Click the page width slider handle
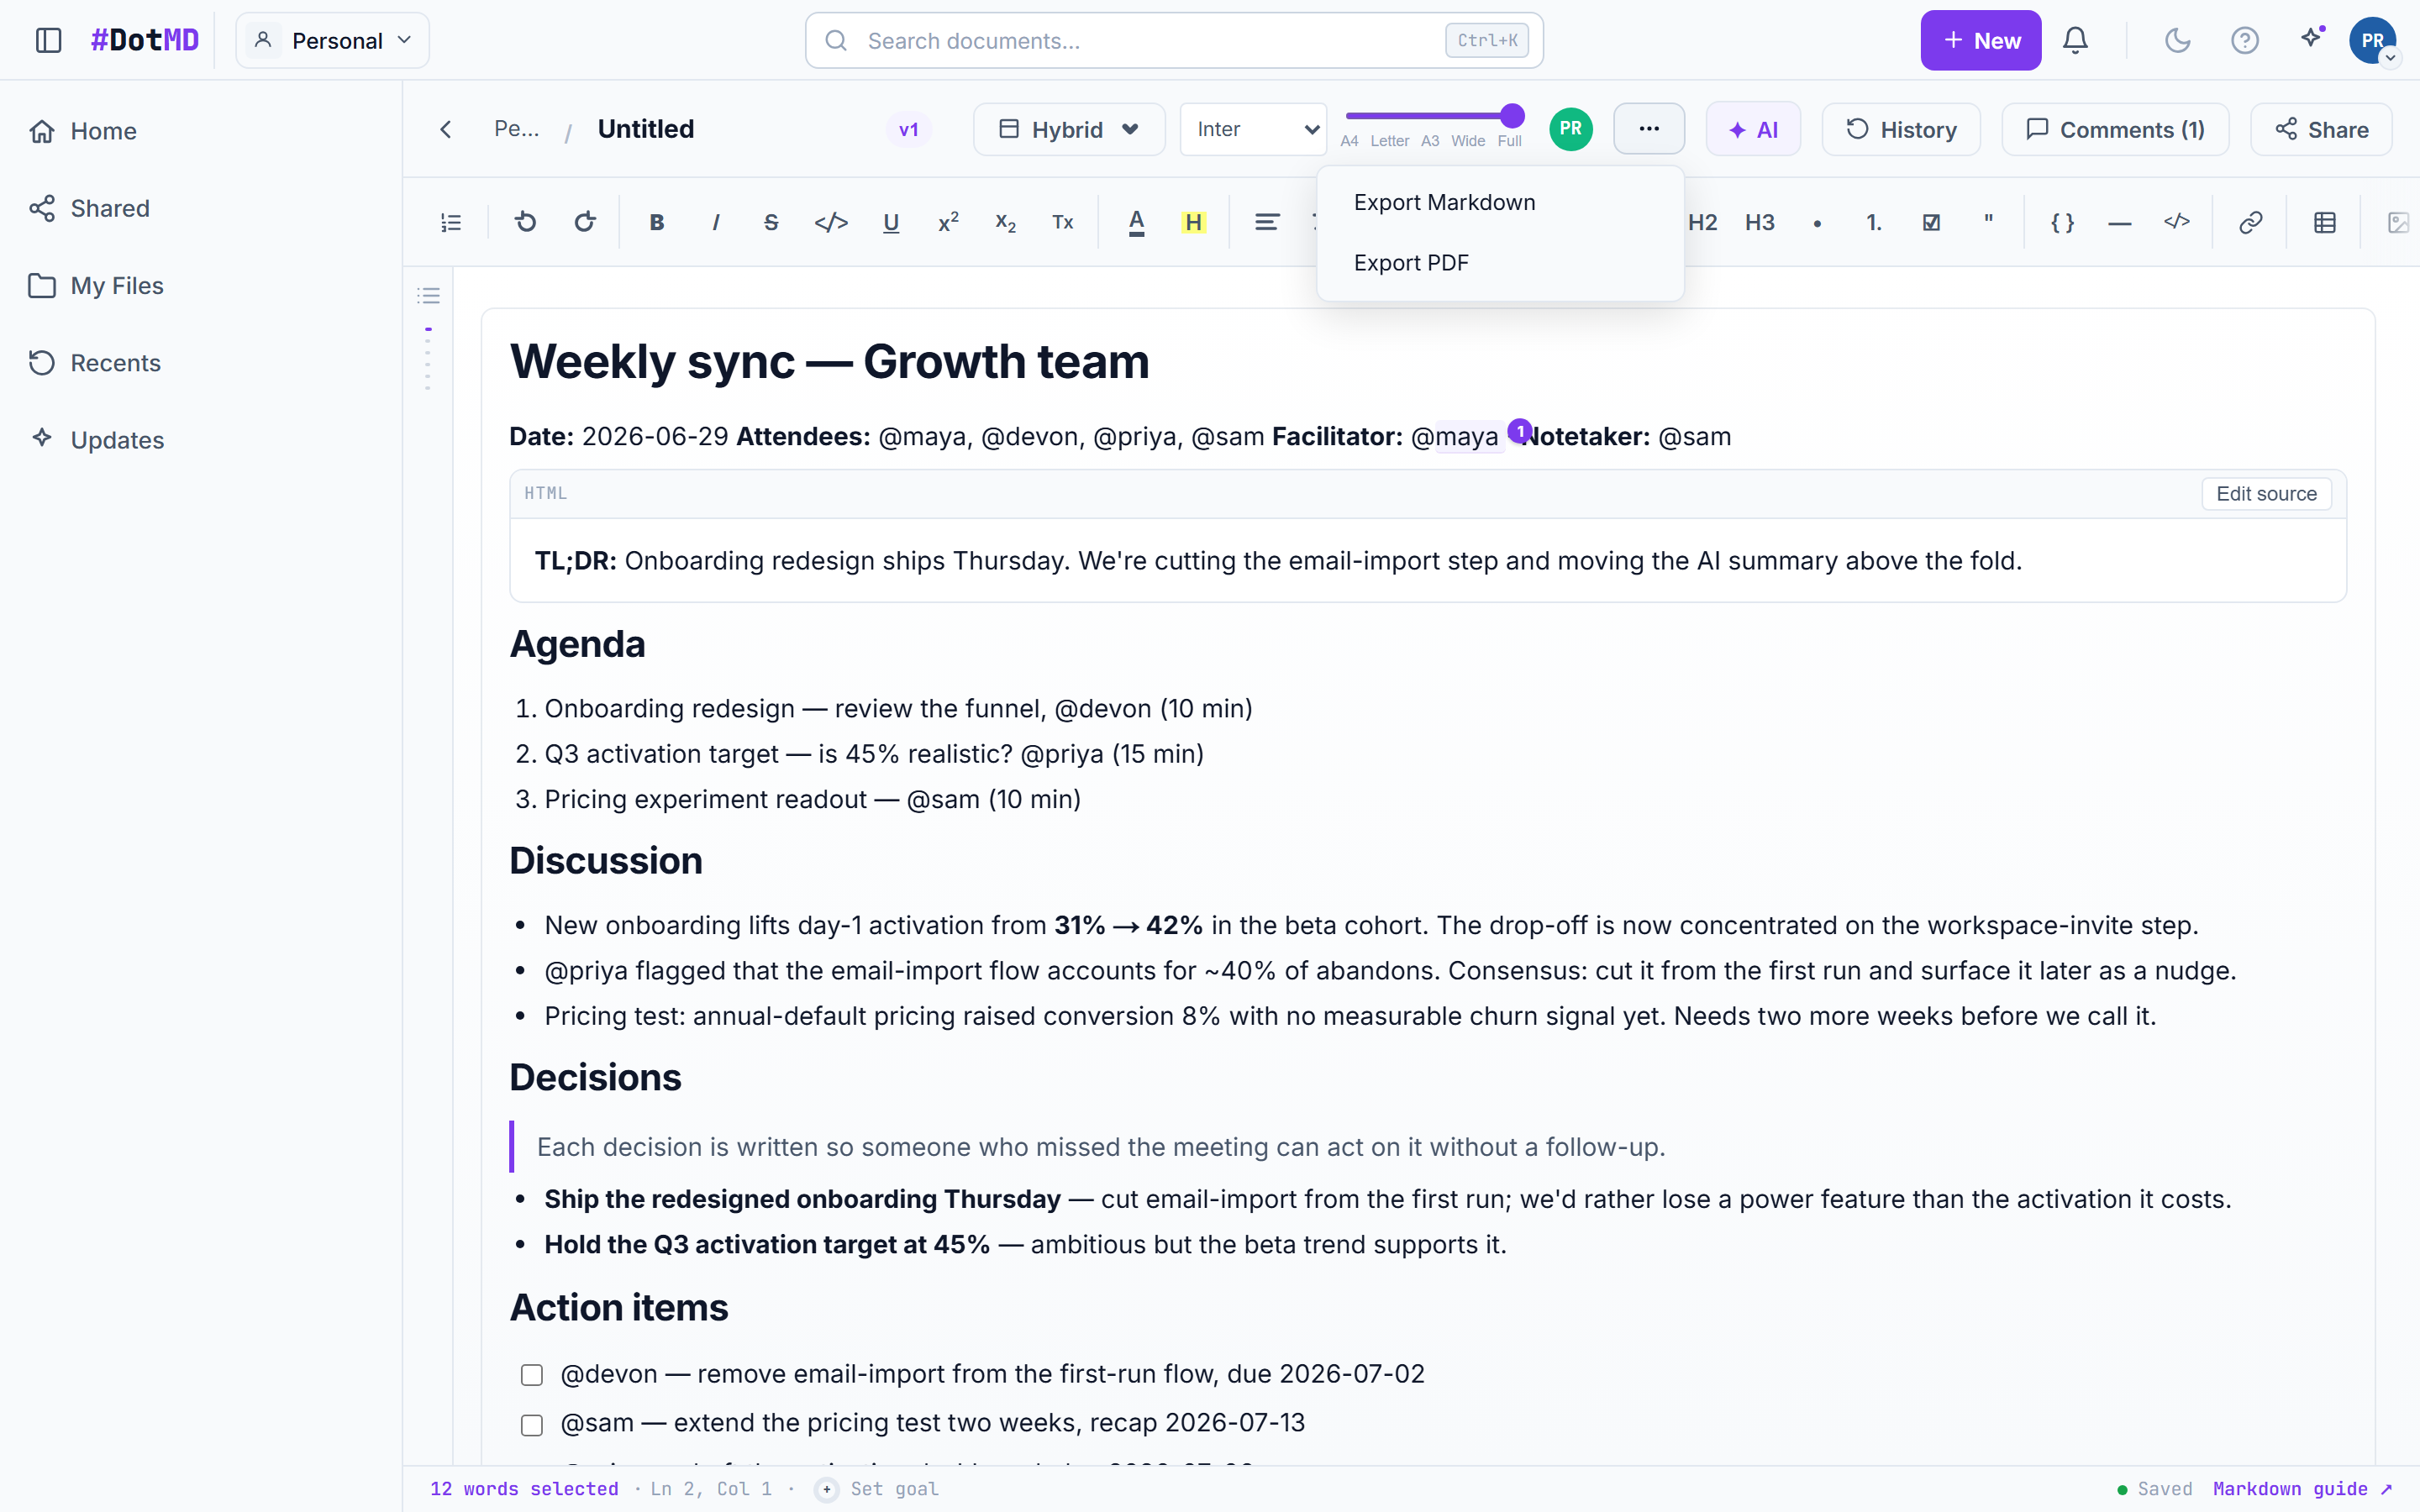 (x=1512, y=116)
